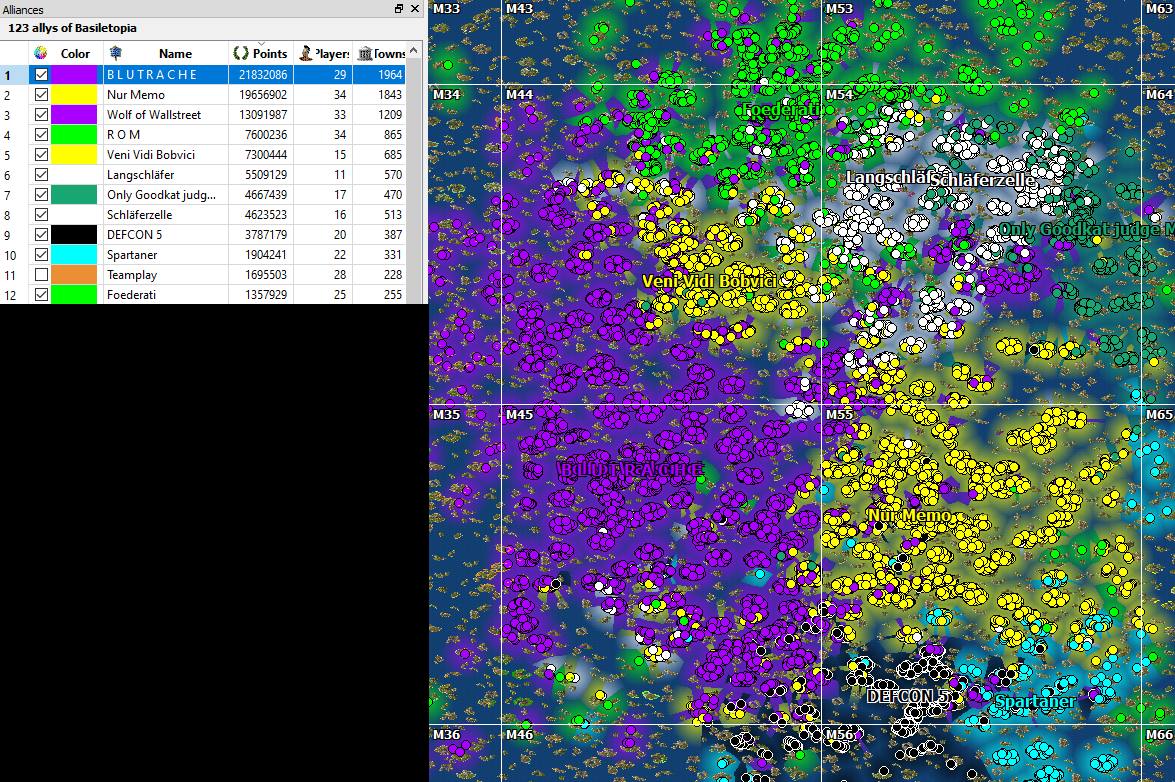Select the Wolf of Wallstreet alliance row

tap(154, 115)
